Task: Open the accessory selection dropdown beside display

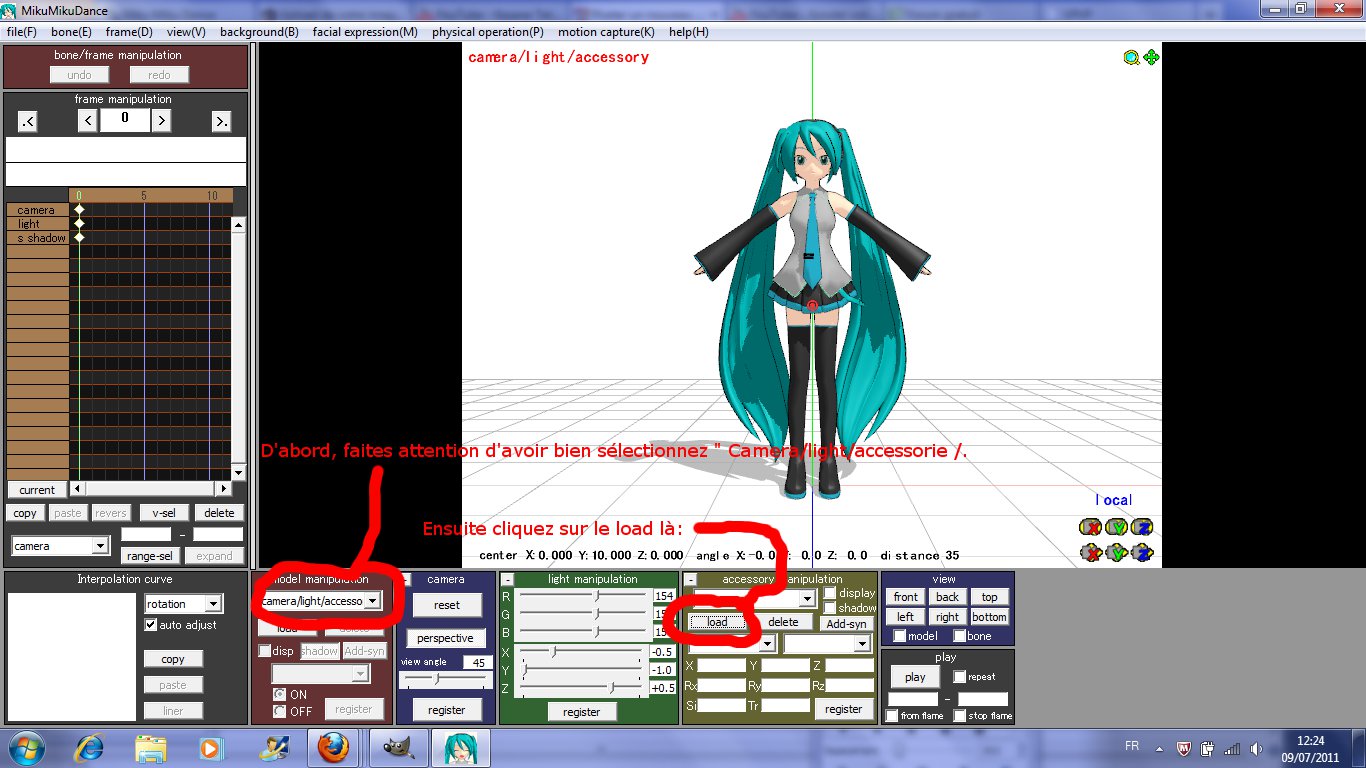Action: [x=808, y=598]
